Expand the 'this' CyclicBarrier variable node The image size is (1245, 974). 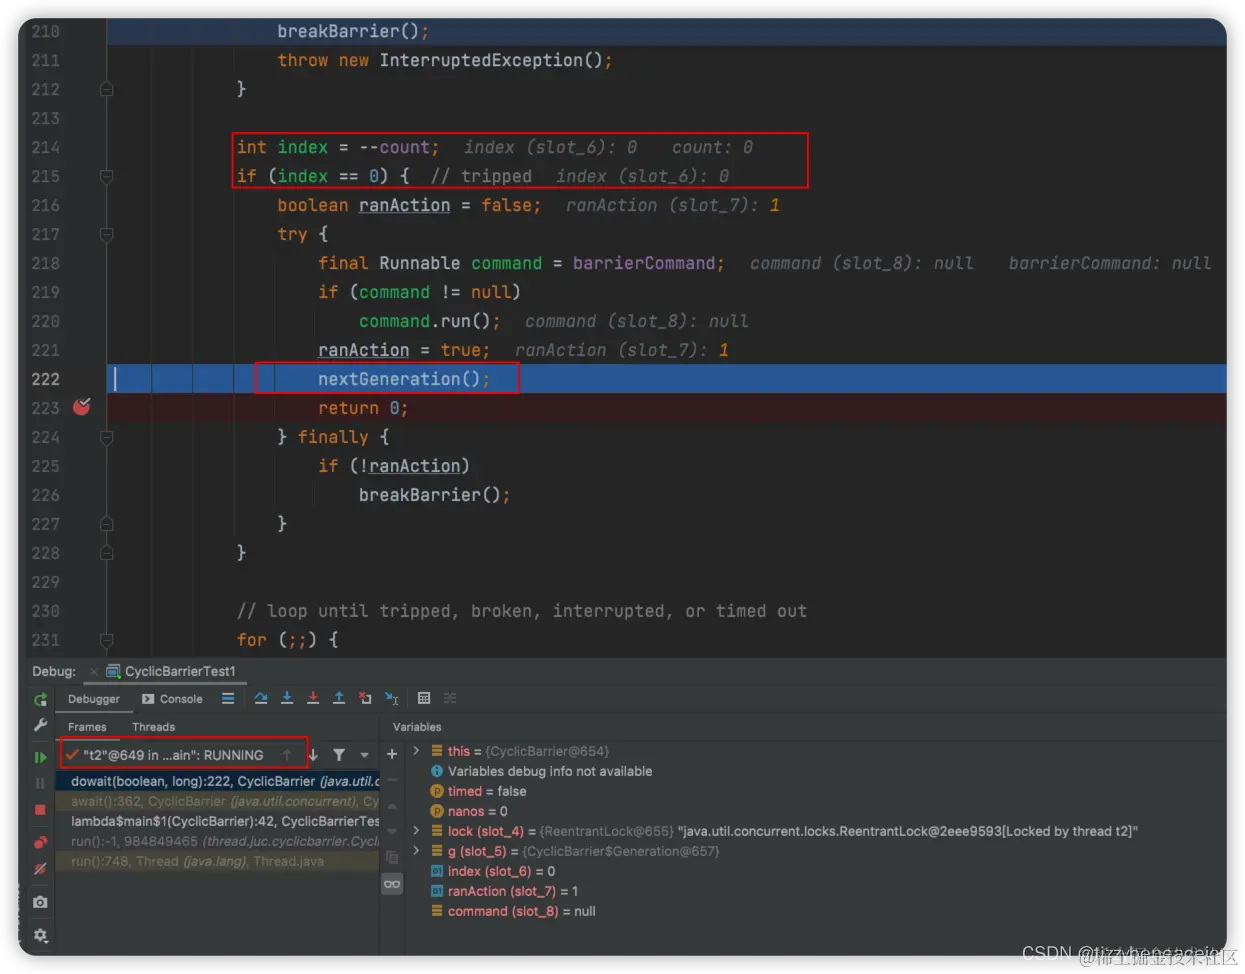(x=417, y=750)
